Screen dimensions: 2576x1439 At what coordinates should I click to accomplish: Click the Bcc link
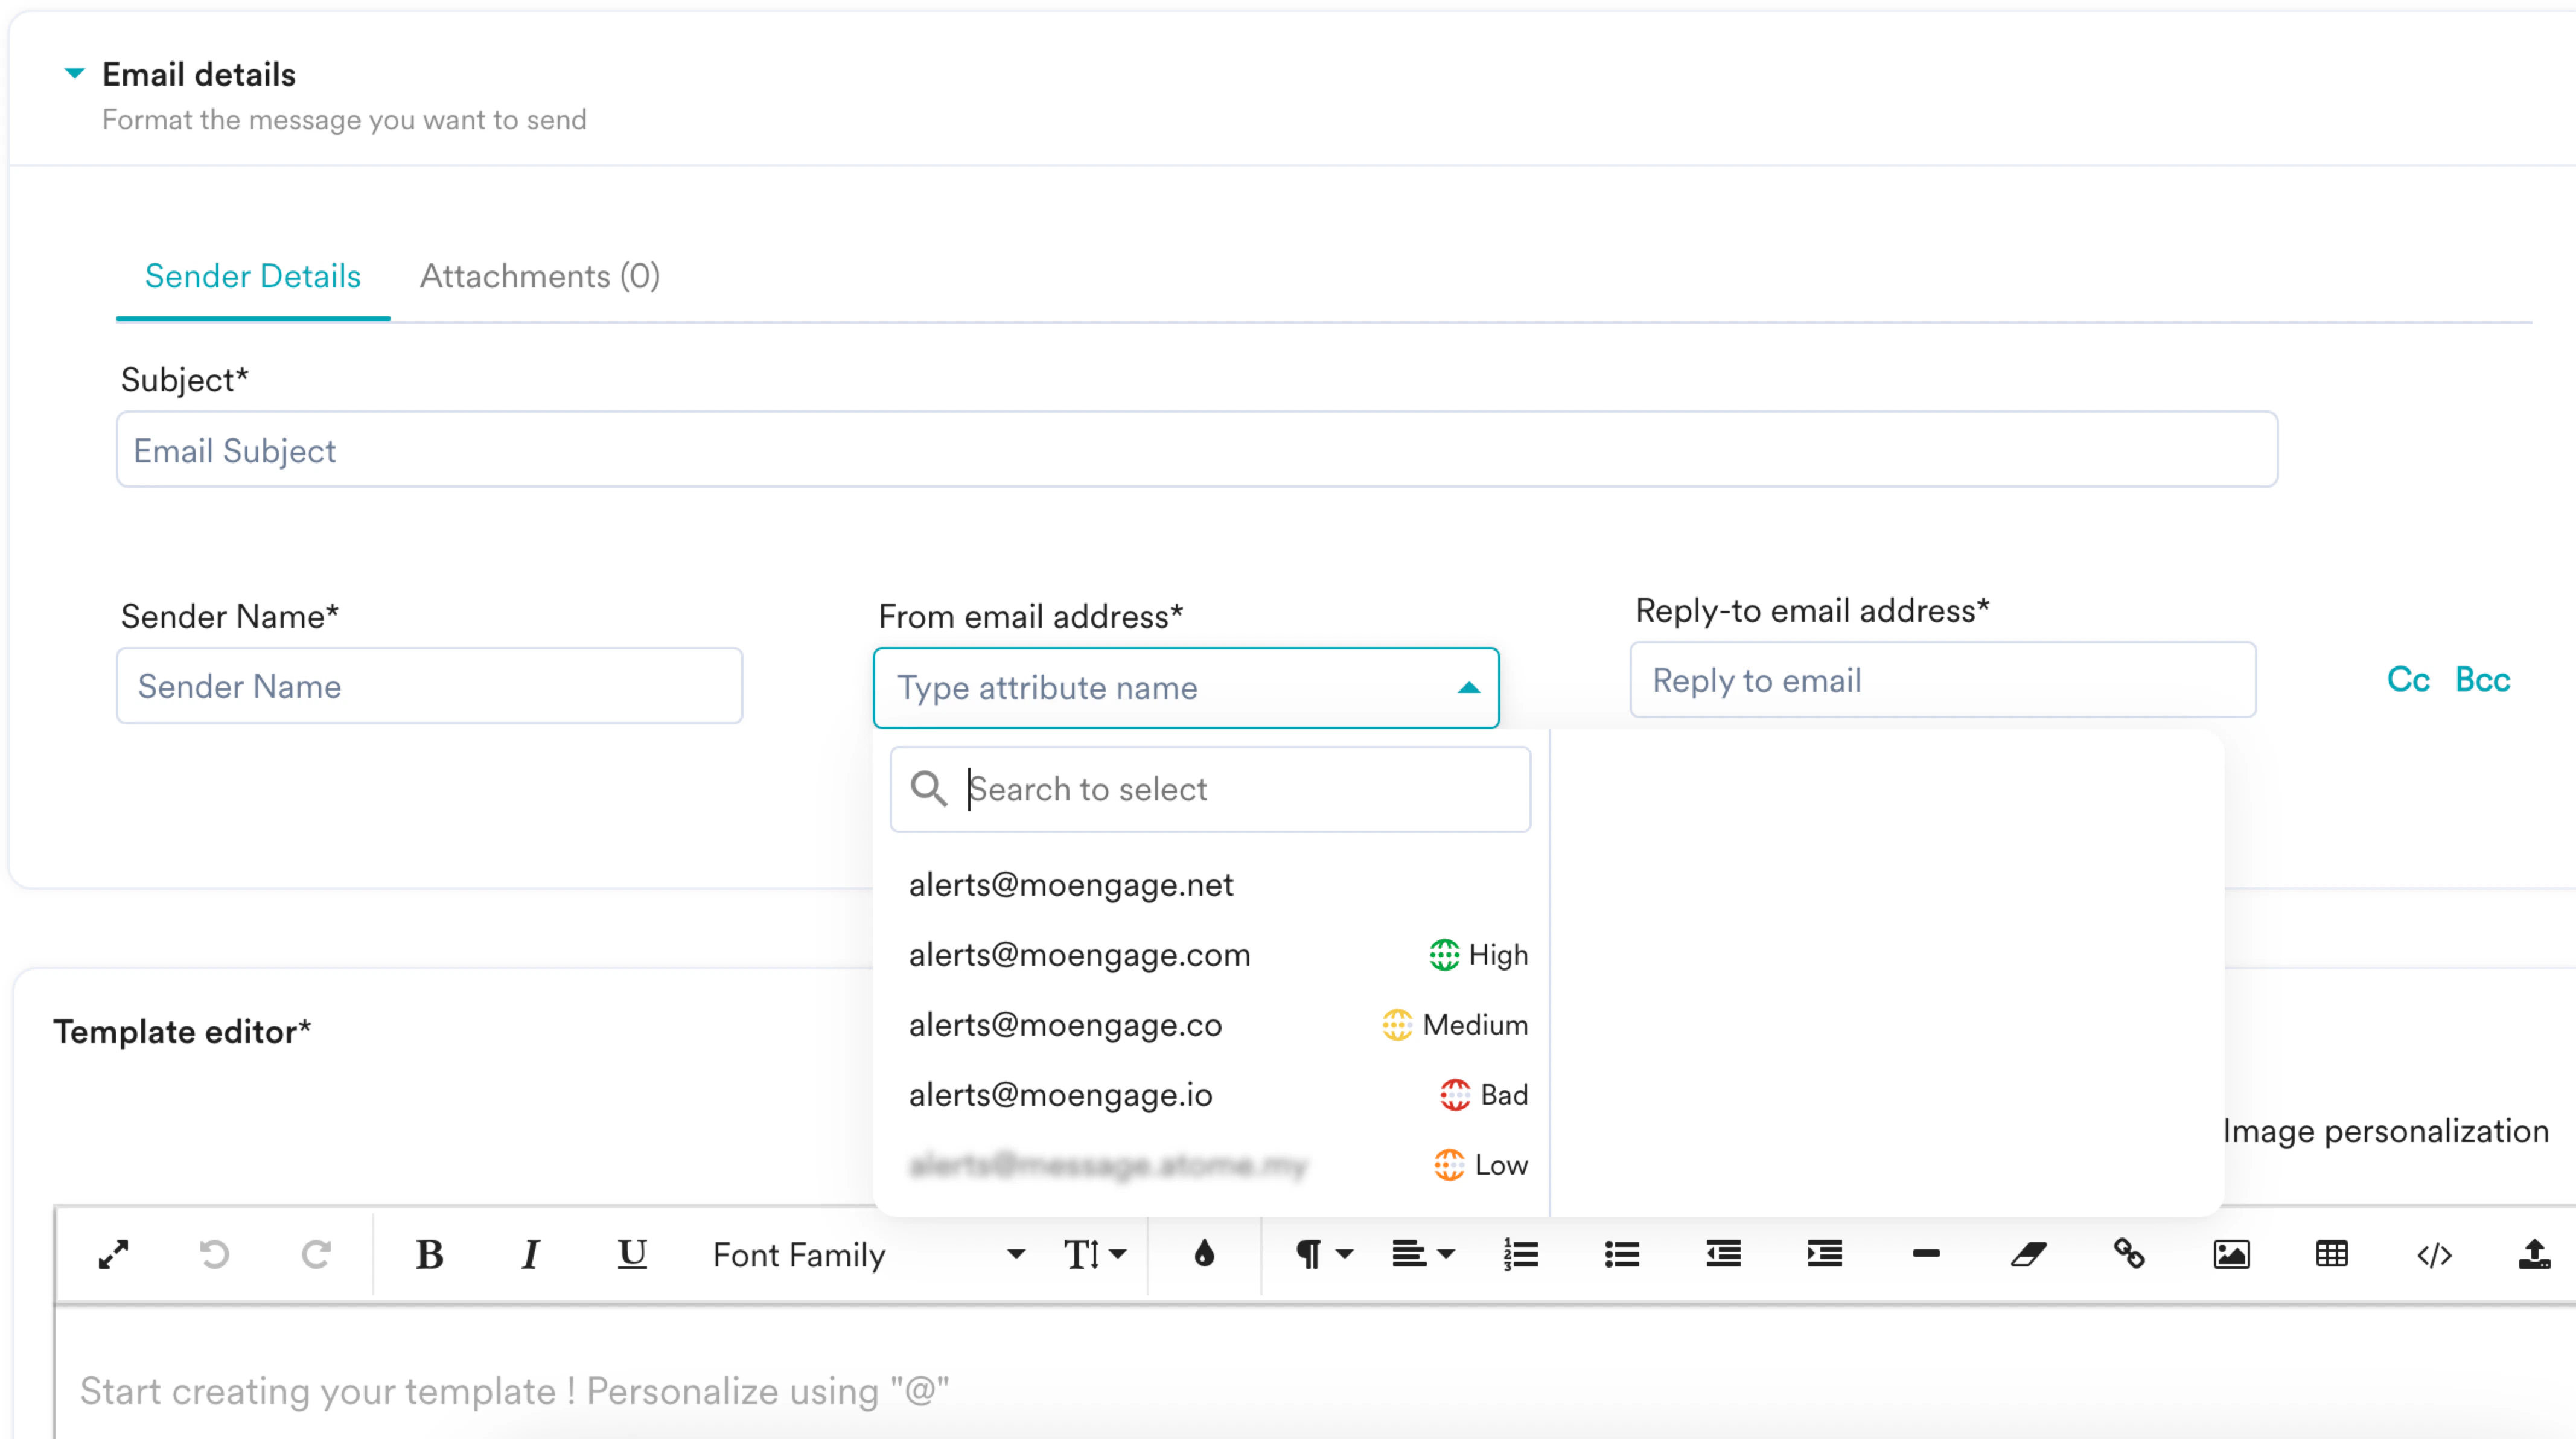click(x=2482, y=680)
